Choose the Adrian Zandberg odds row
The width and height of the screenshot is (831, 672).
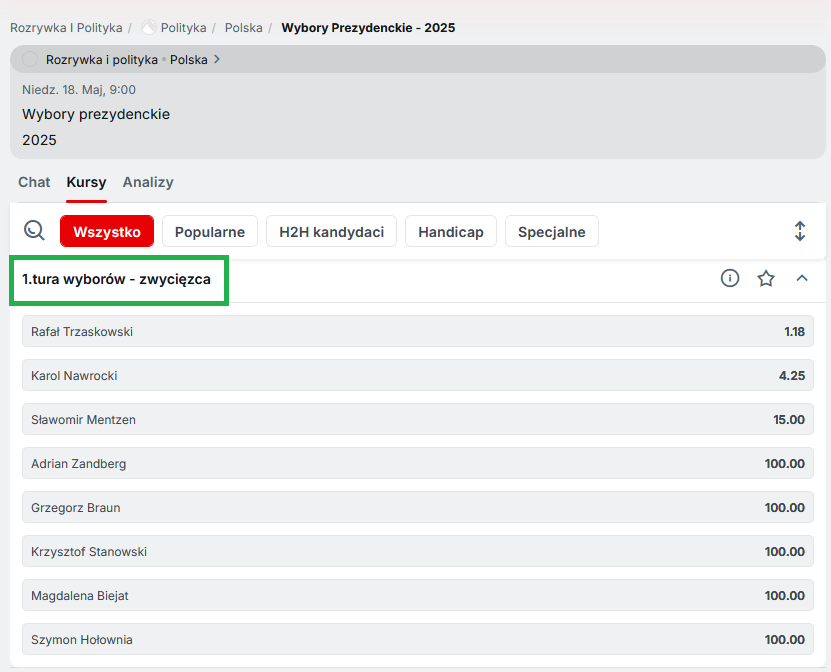(x=418, y=463)
